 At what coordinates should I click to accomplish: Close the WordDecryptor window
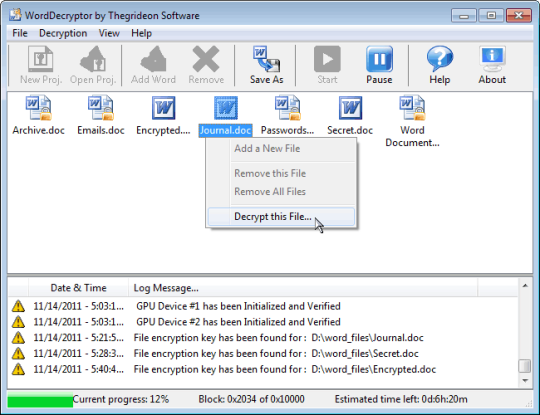pos(519,15)
